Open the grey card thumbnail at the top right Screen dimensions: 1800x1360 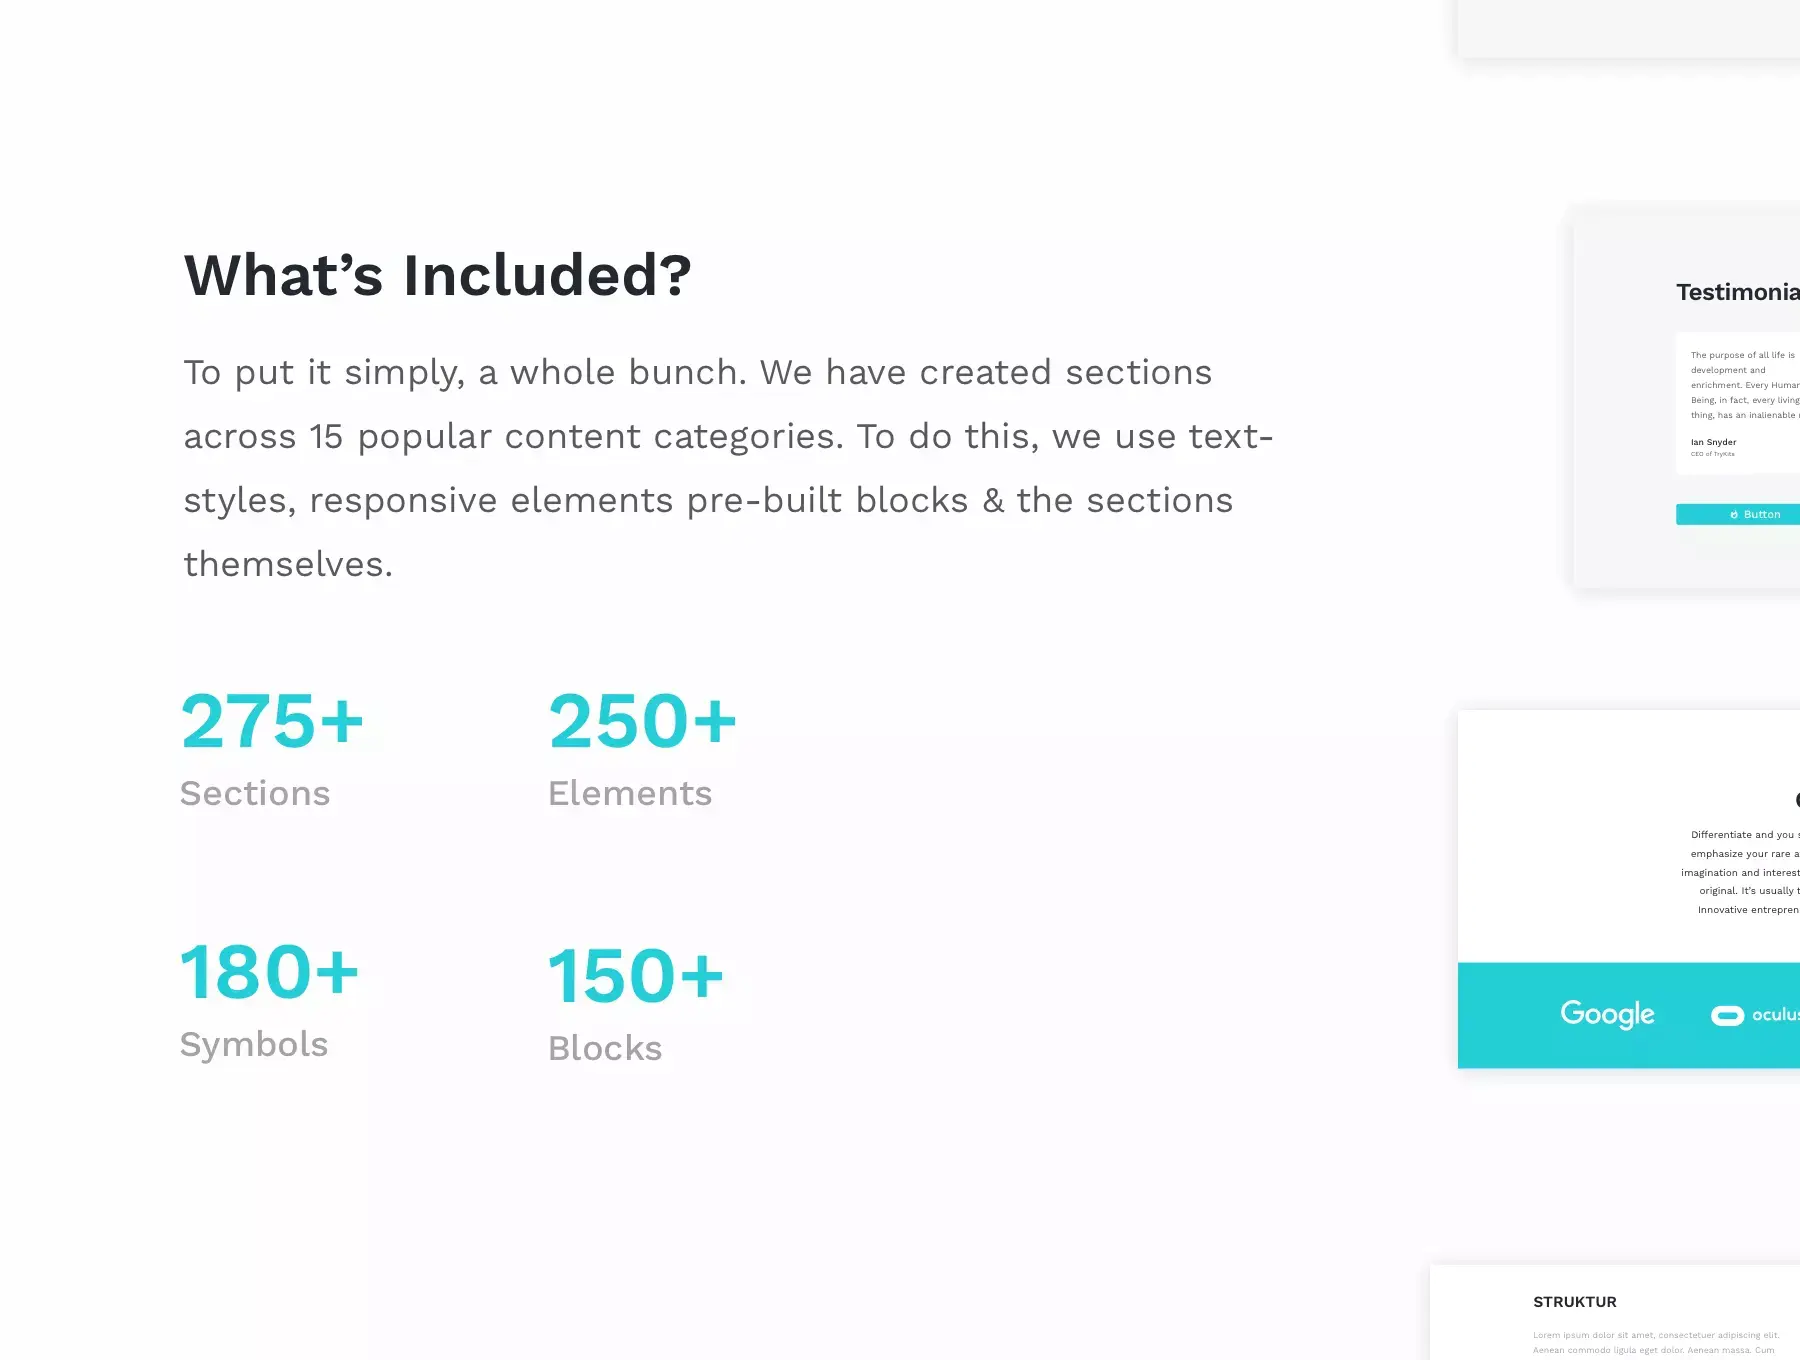(x=1629, y=28)
